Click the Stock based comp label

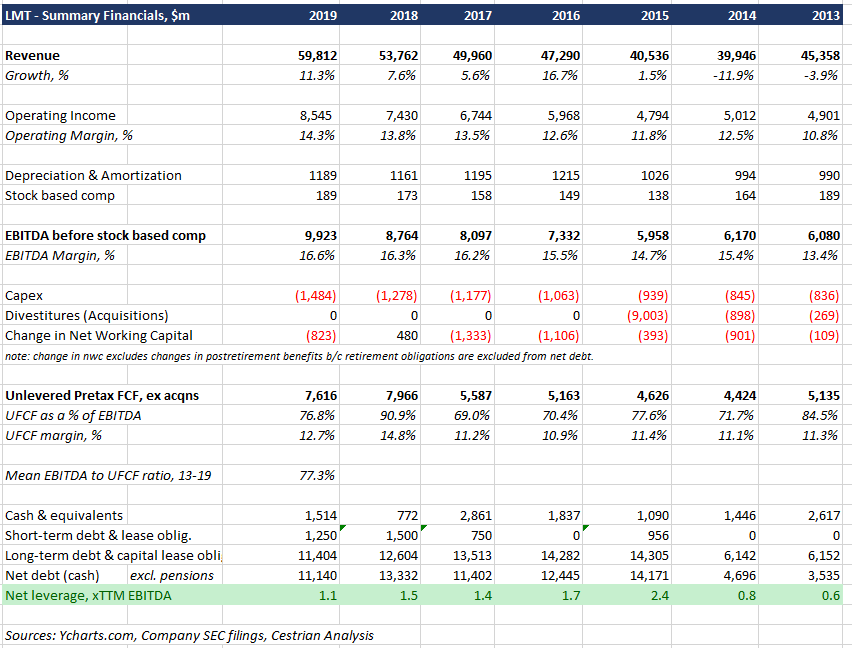60,196
